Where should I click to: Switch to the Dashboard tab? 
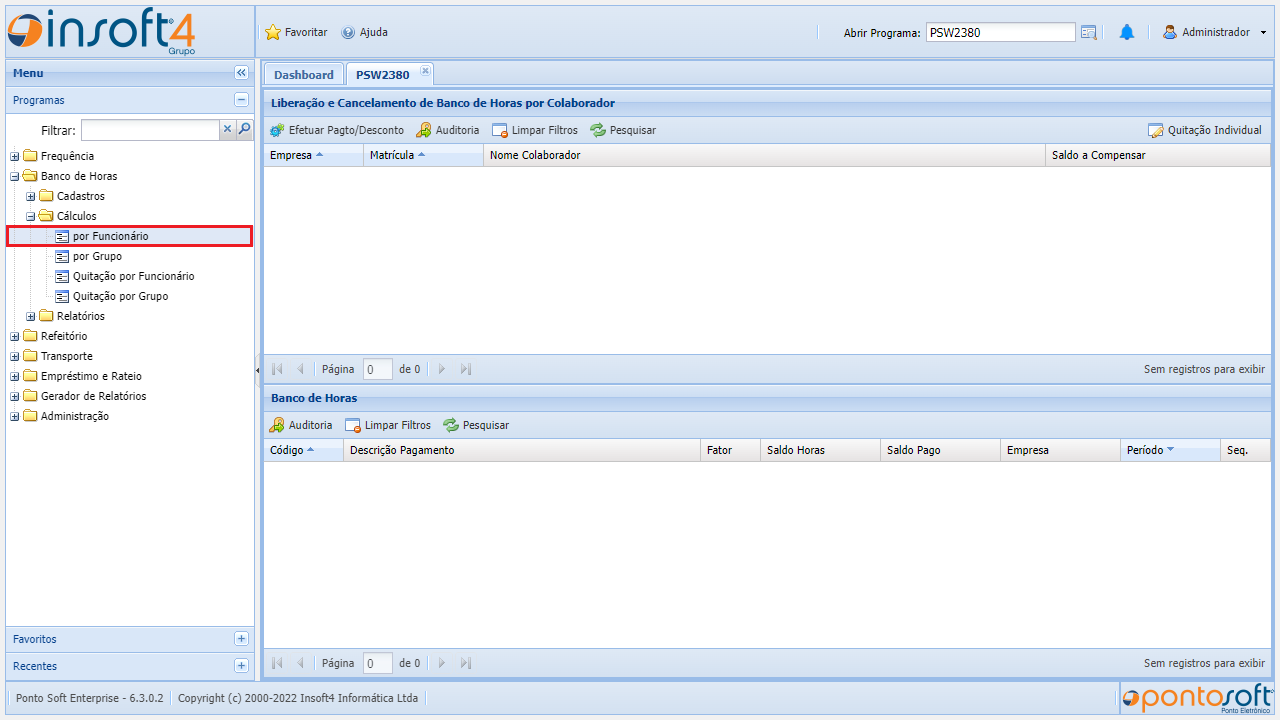303,75
